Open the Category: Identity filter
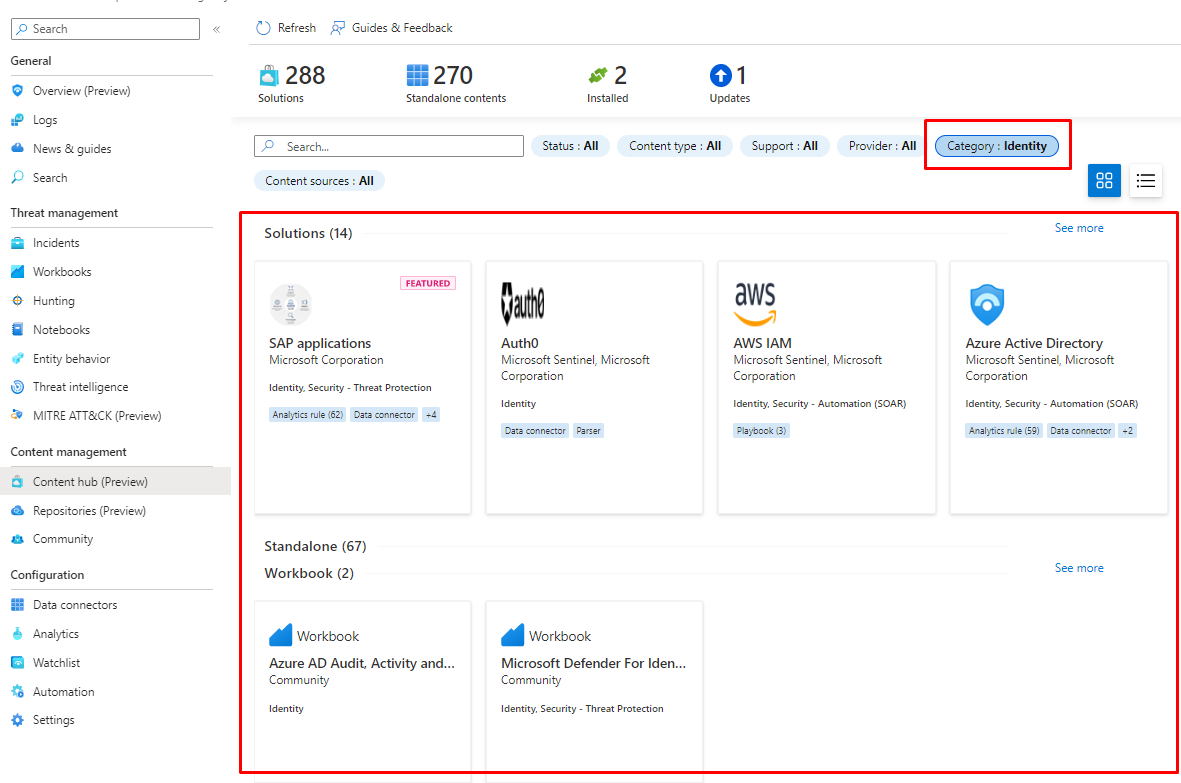This screenshot has height=783, width=1181. coord(996,146)
